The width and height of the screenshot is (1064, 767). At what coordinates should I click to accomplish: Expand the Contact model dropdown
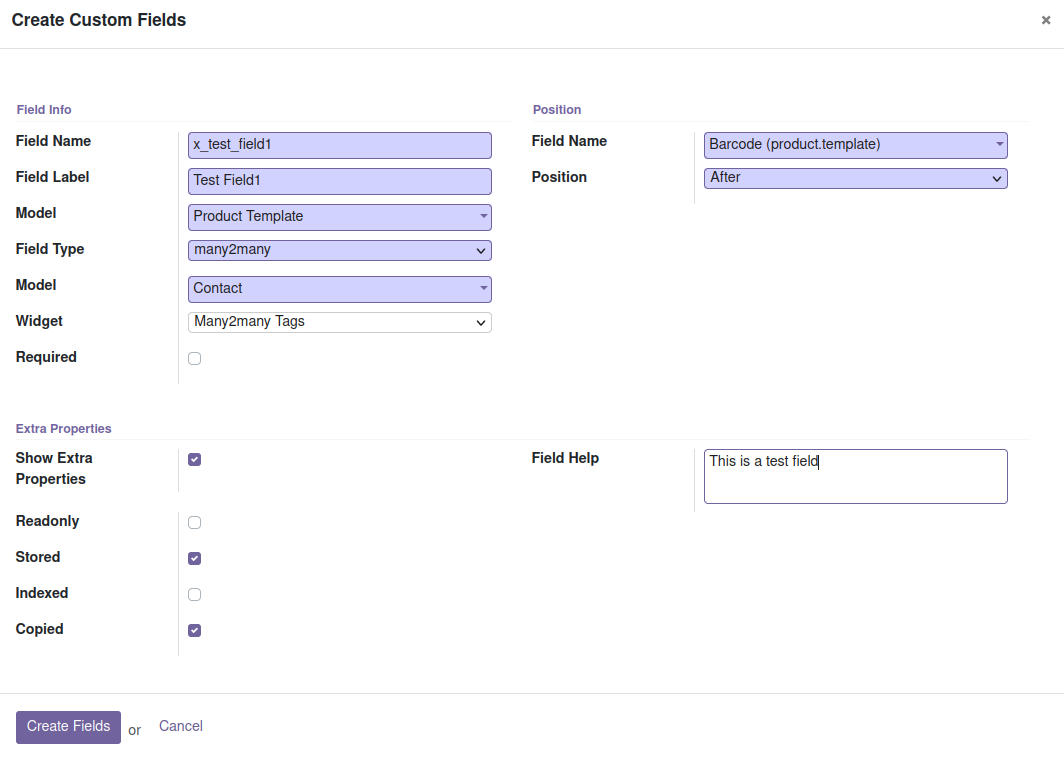coord(340,289)
